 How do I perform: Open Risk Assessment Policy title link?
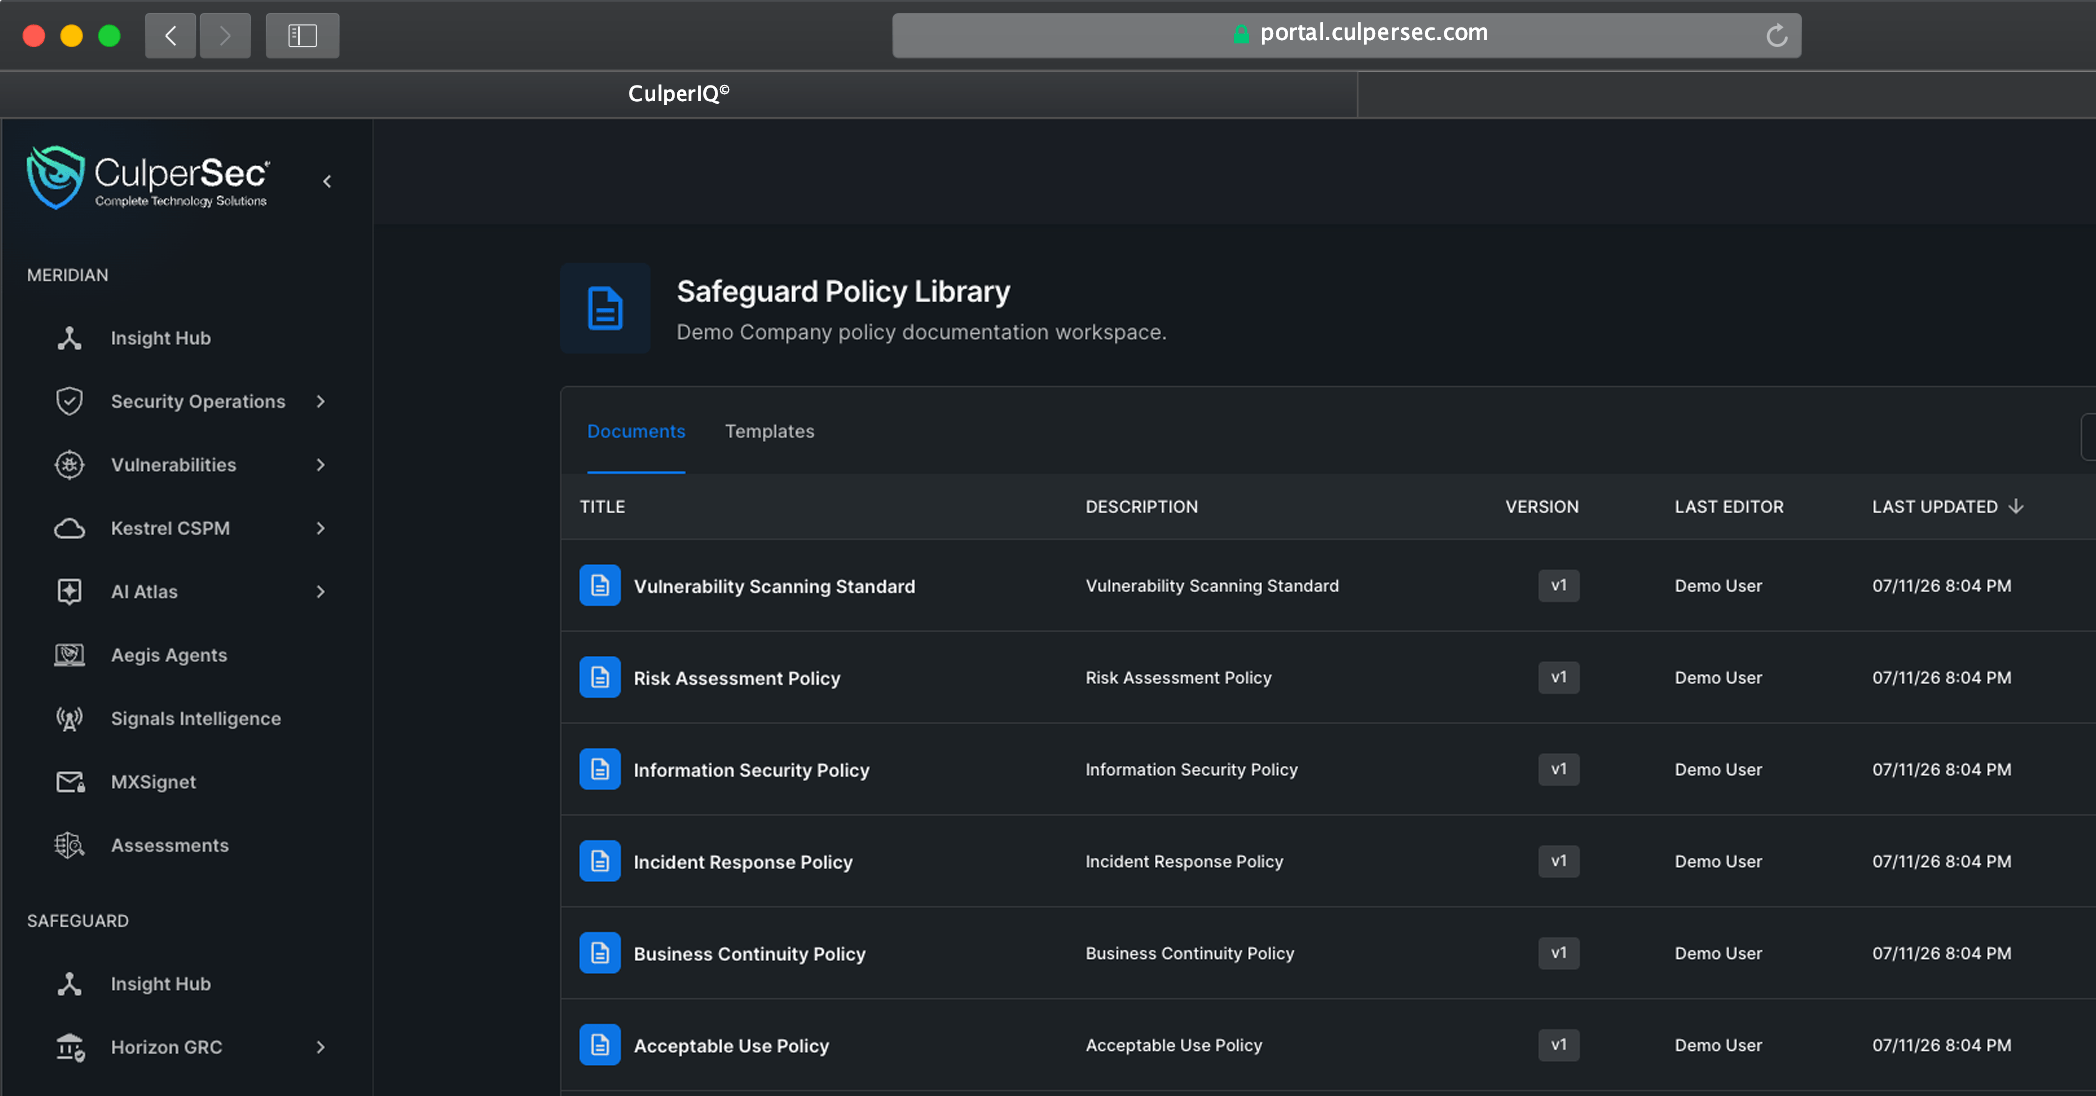[737, 678]
